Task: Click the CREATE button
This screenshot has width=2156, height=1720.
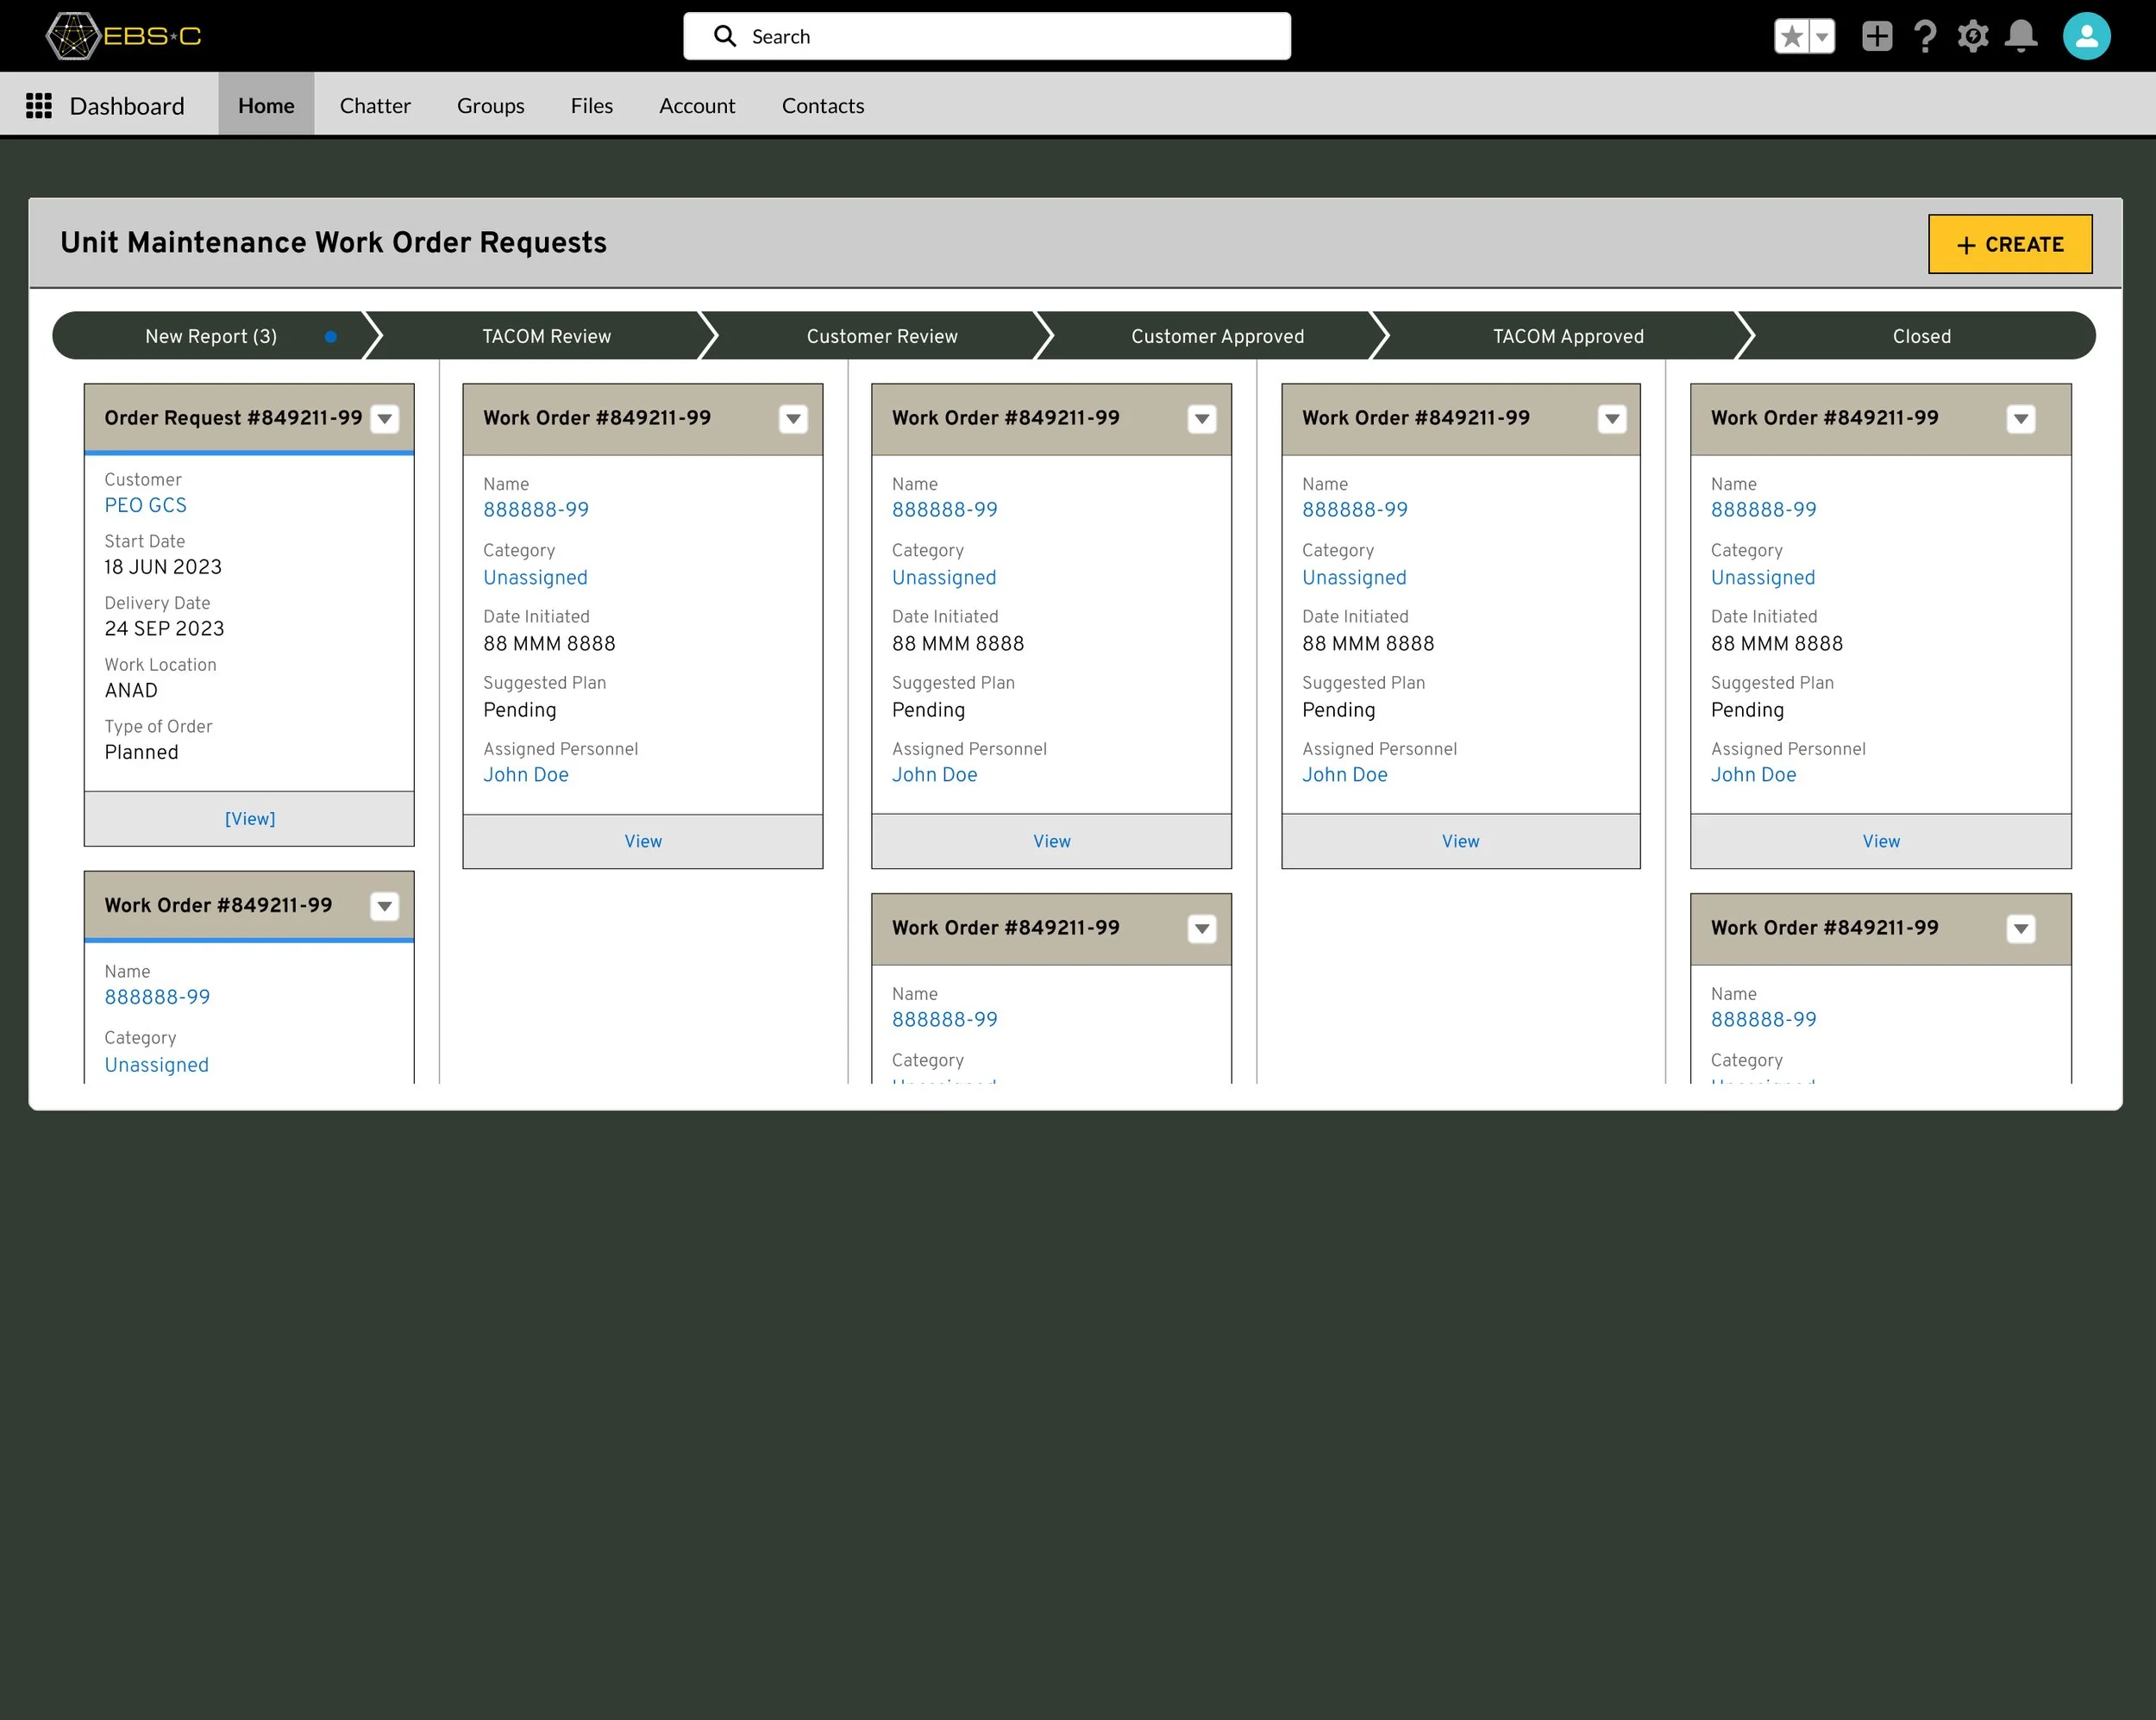Action: [2009, 244]
